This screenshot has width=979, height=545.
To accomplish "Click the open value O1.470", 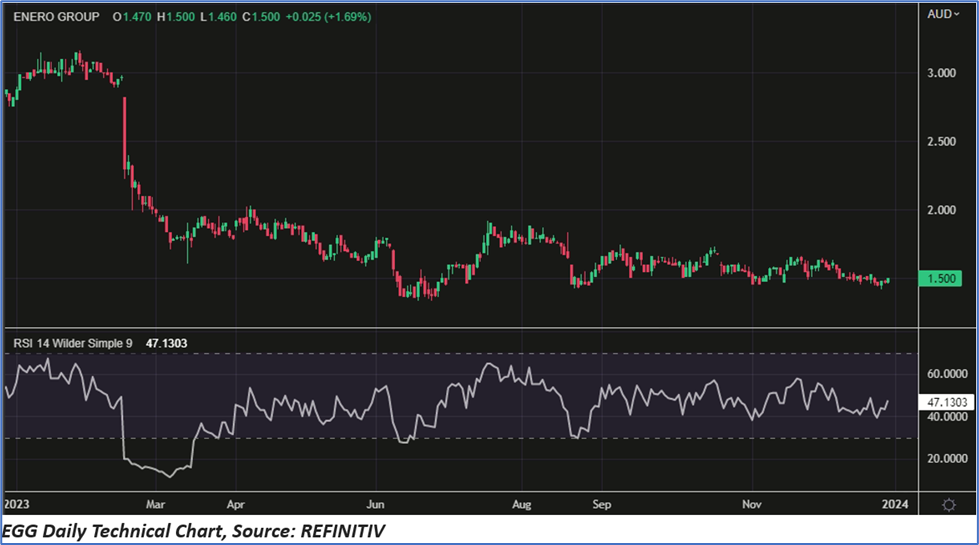I will coord(132,17).
